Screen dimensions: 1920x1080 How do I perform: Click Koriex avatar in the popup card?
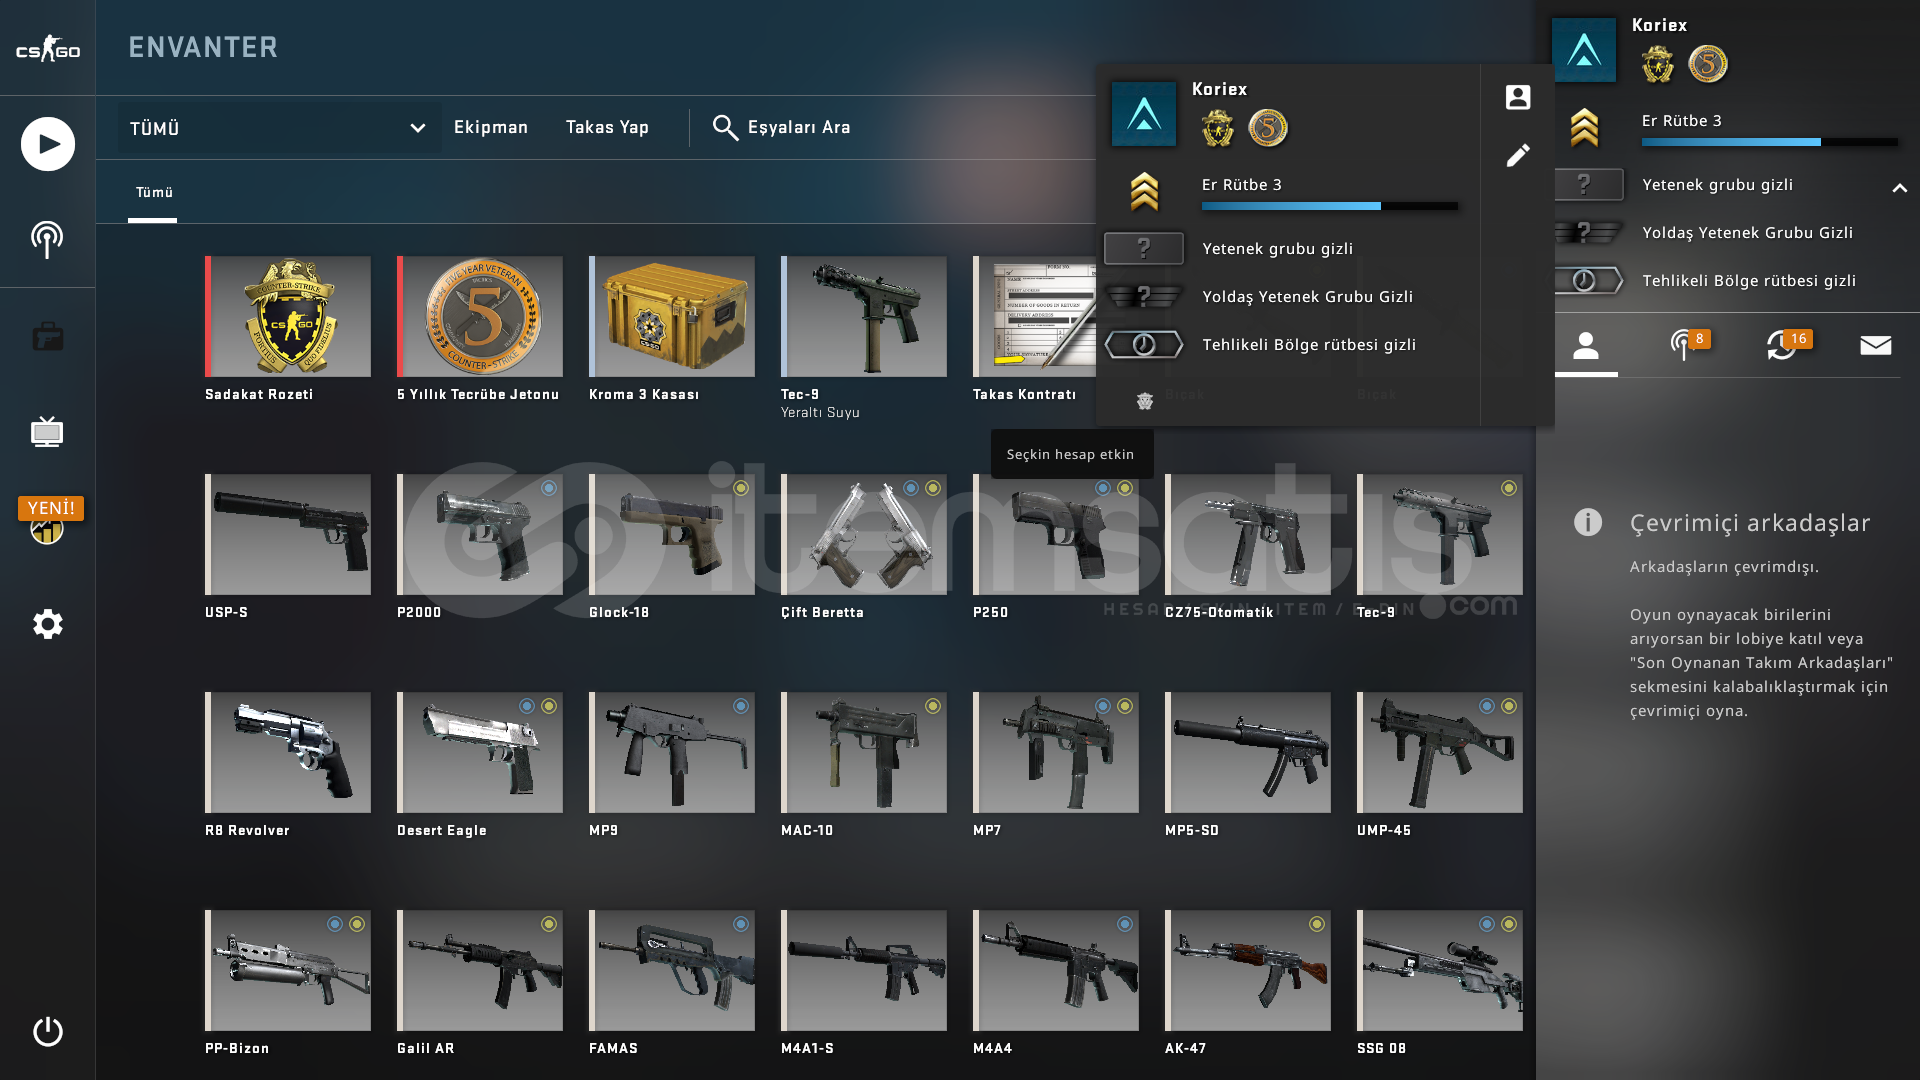coord(1144,114)
